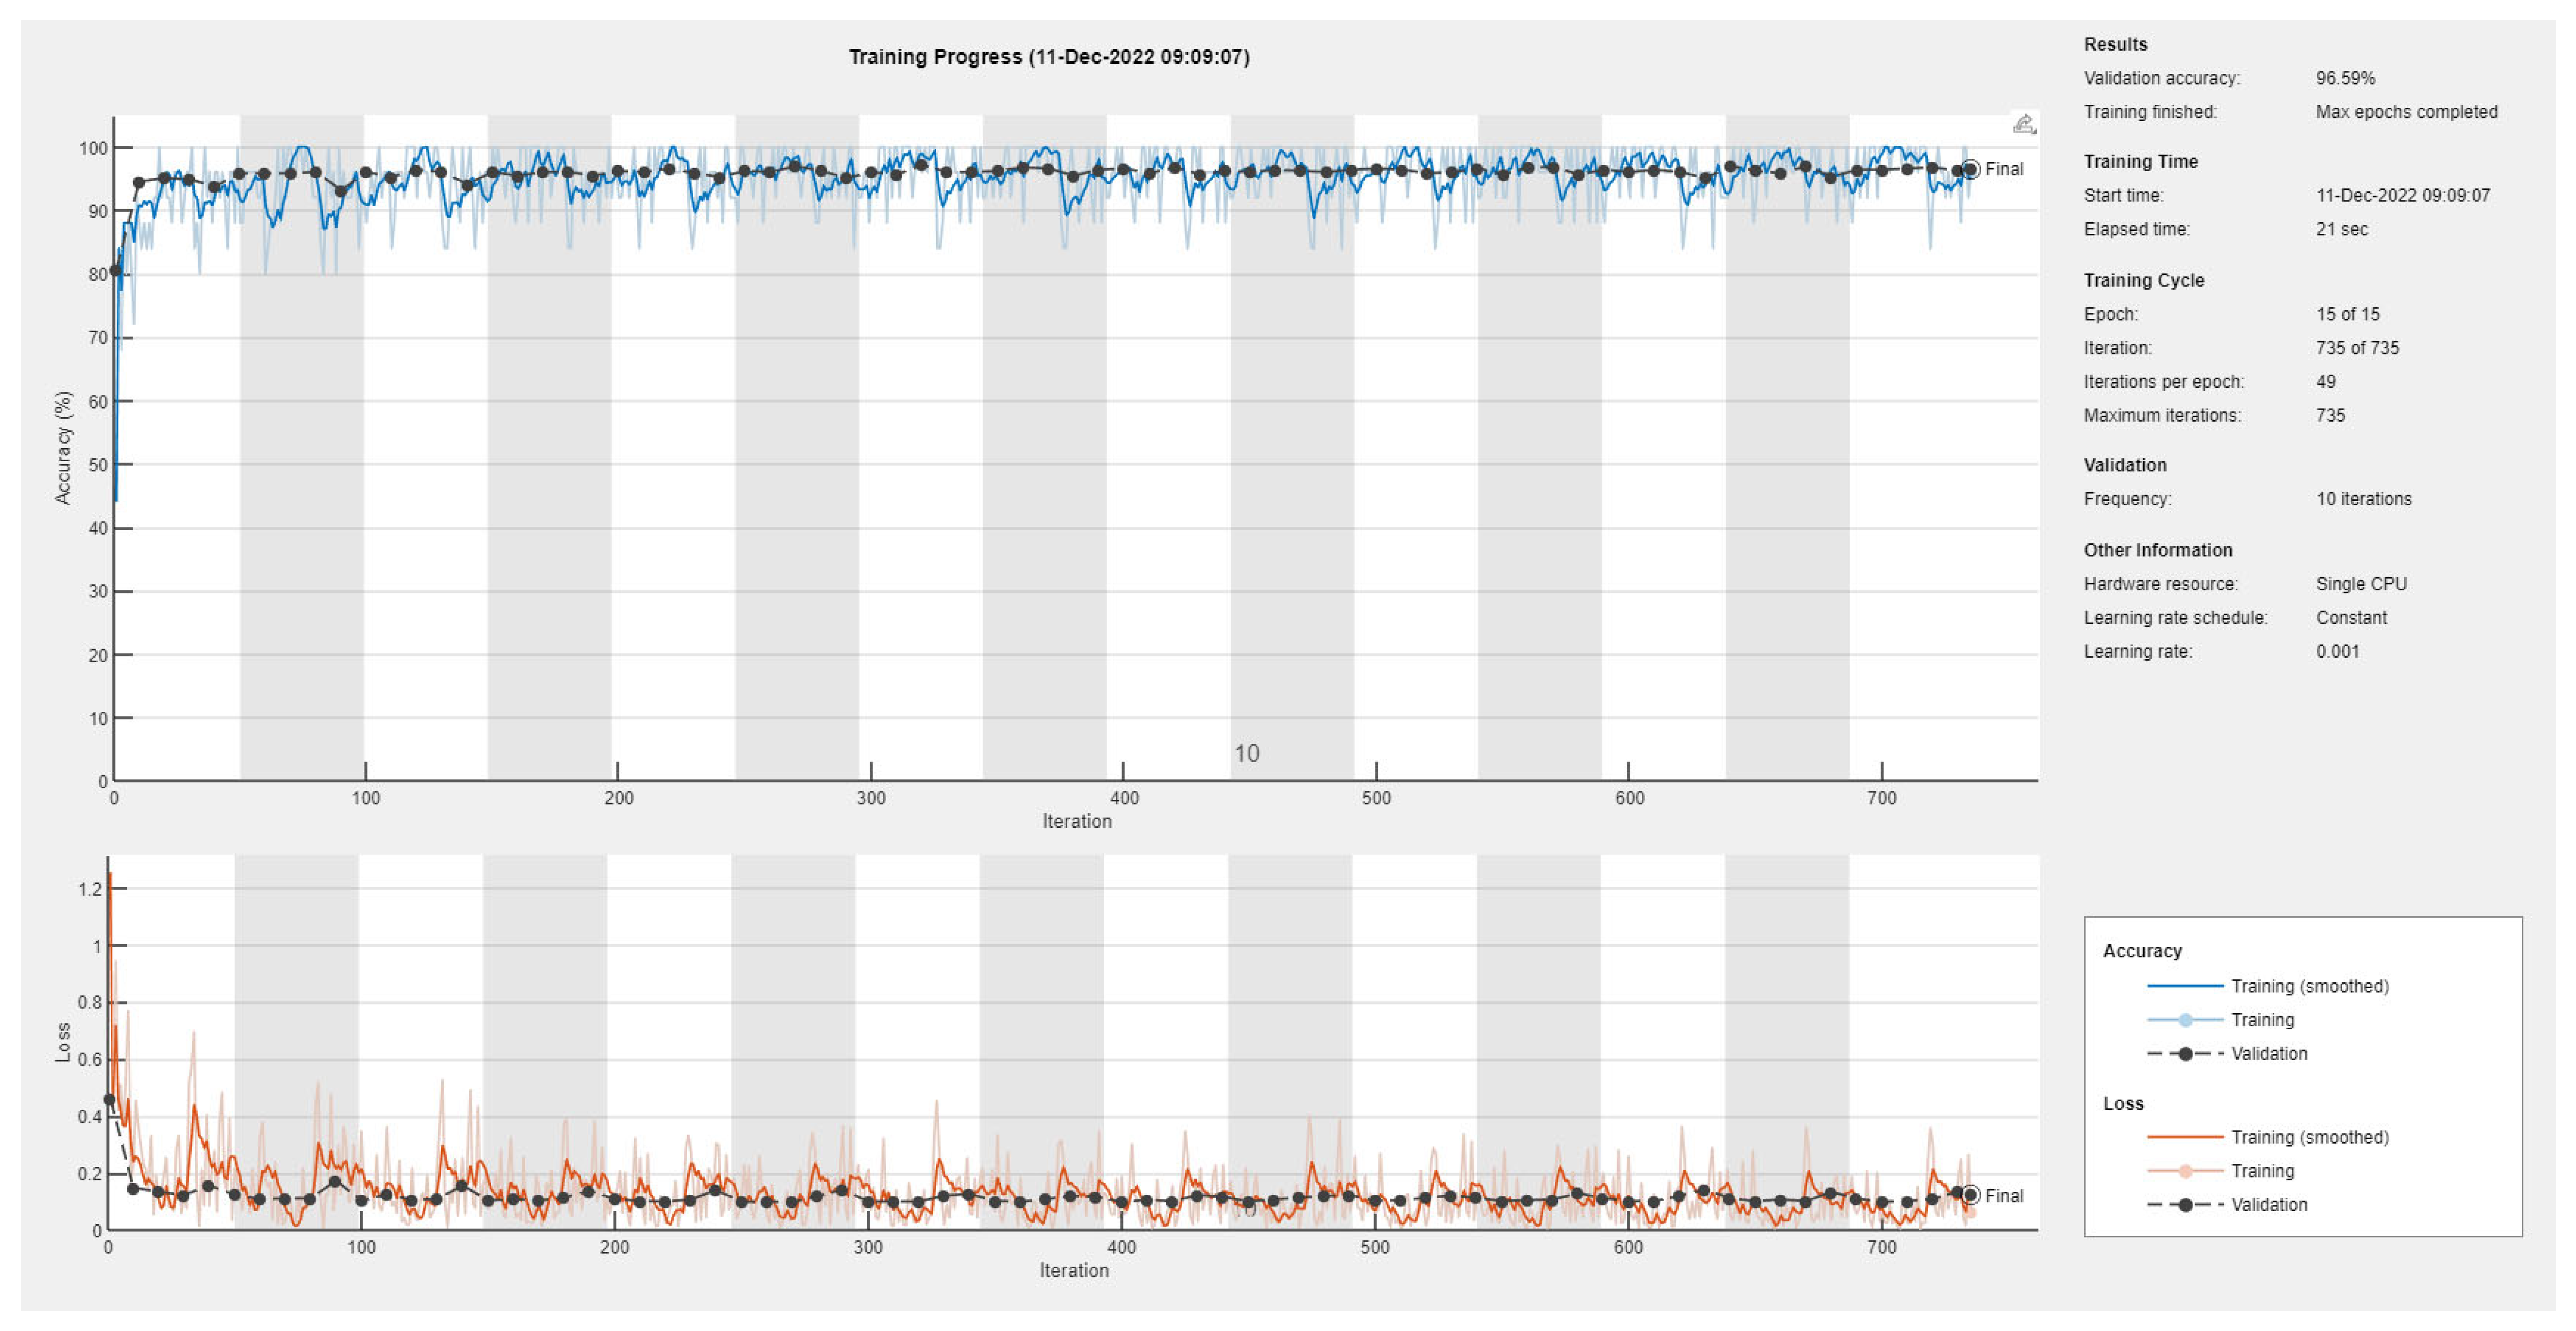The height and width of the screenshot is (1331, 2576).
Task: Click the Iteration x-axis label under loss plot
Action: (1074, 1270)
